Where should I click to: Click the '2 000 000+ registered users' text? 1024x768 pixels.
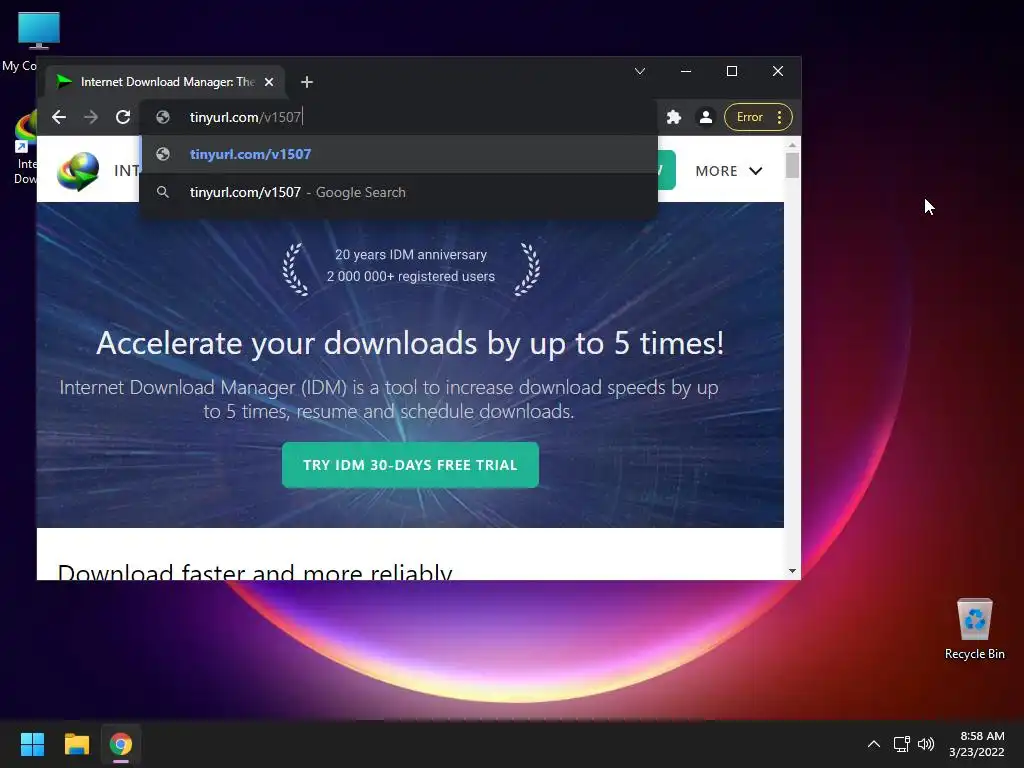click(x=411, y=276)
